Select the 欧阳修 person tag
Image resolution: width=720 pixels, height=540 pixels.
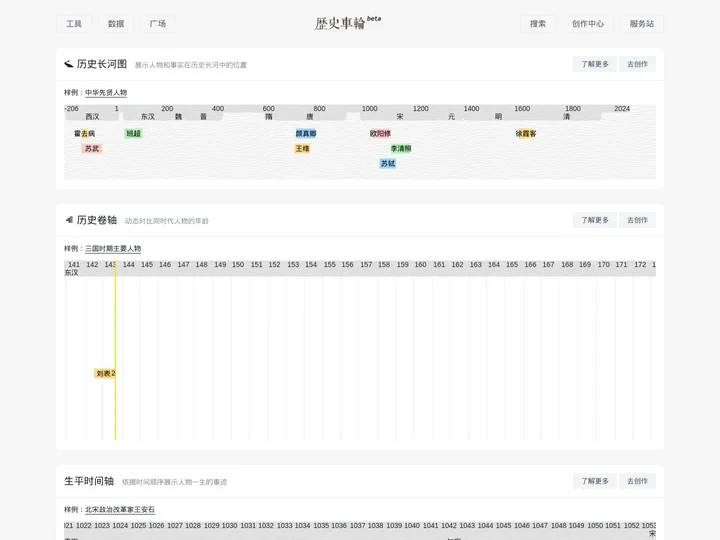(x=380, y=134)
